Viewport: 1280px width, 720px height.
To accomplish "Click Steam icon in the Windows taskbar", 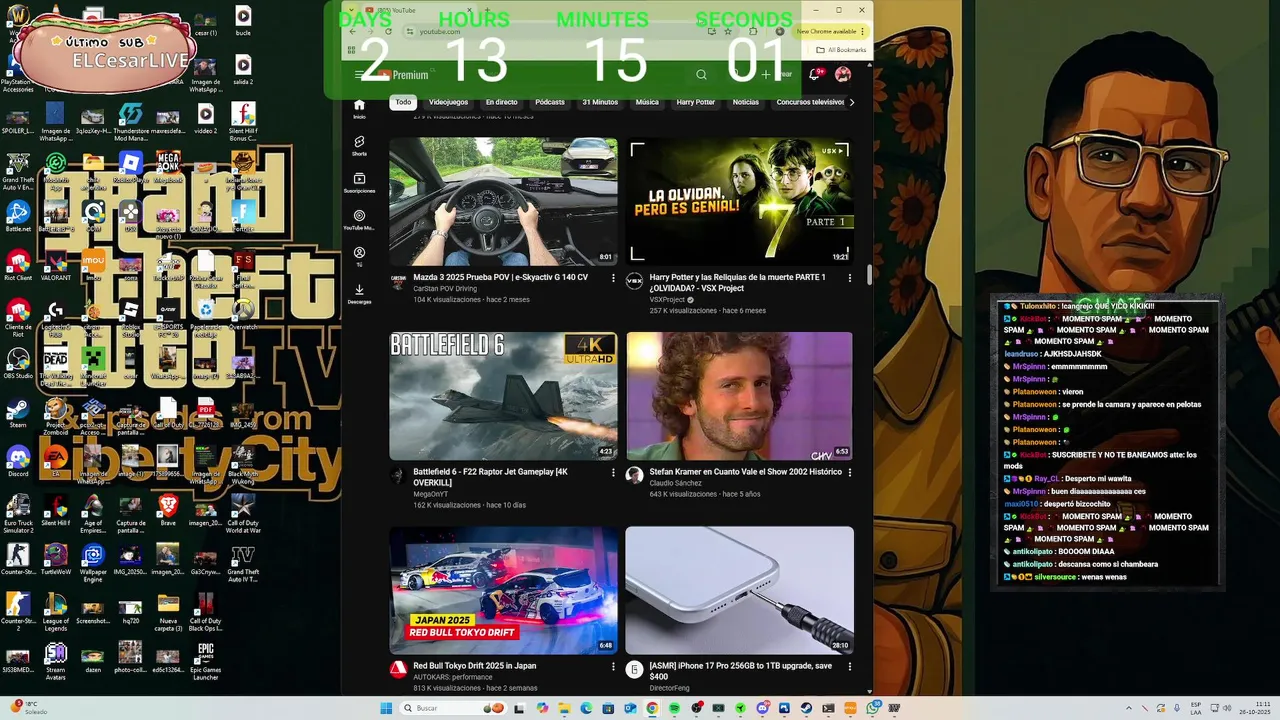I will (806, 708).
